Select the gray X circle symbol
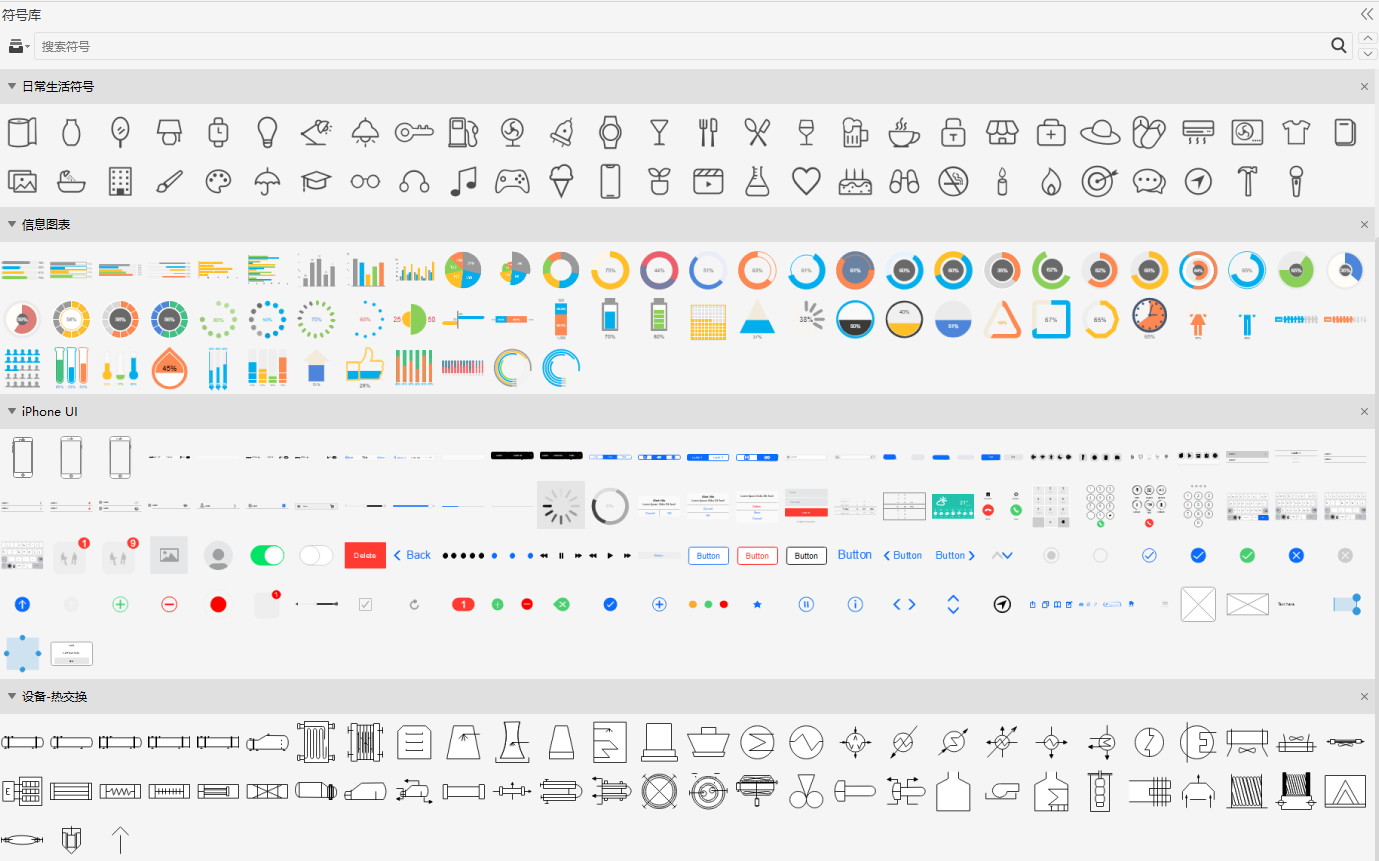Image resolution: width=1379 pixels, height=861 pixels. tap(1345, 555)
